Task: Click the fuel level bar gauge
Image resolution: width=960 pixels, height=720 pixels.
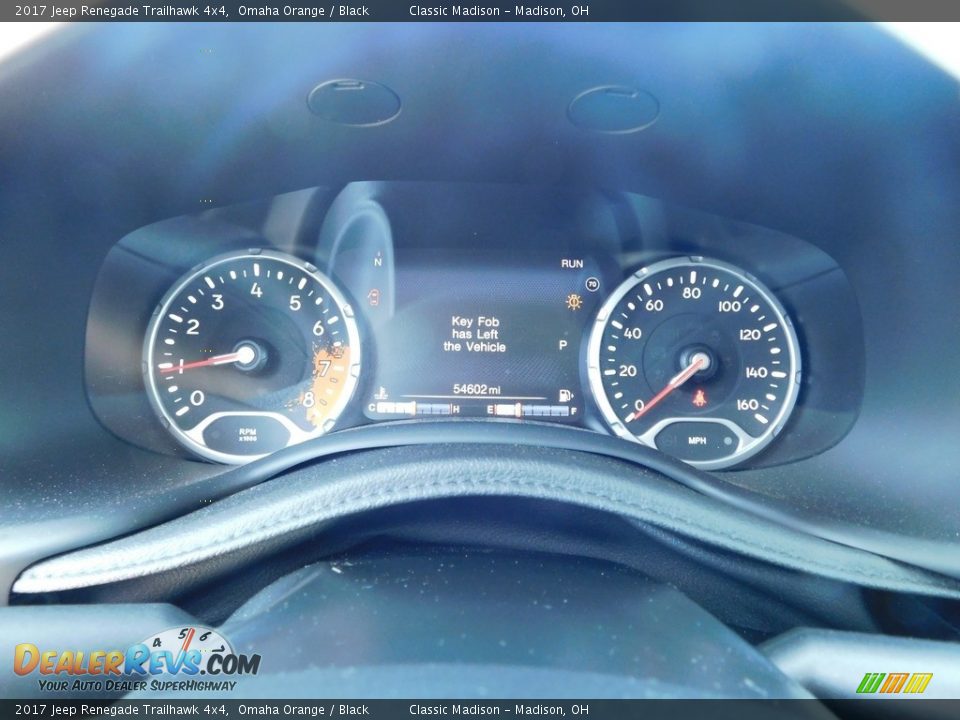Action: [532, 410]
